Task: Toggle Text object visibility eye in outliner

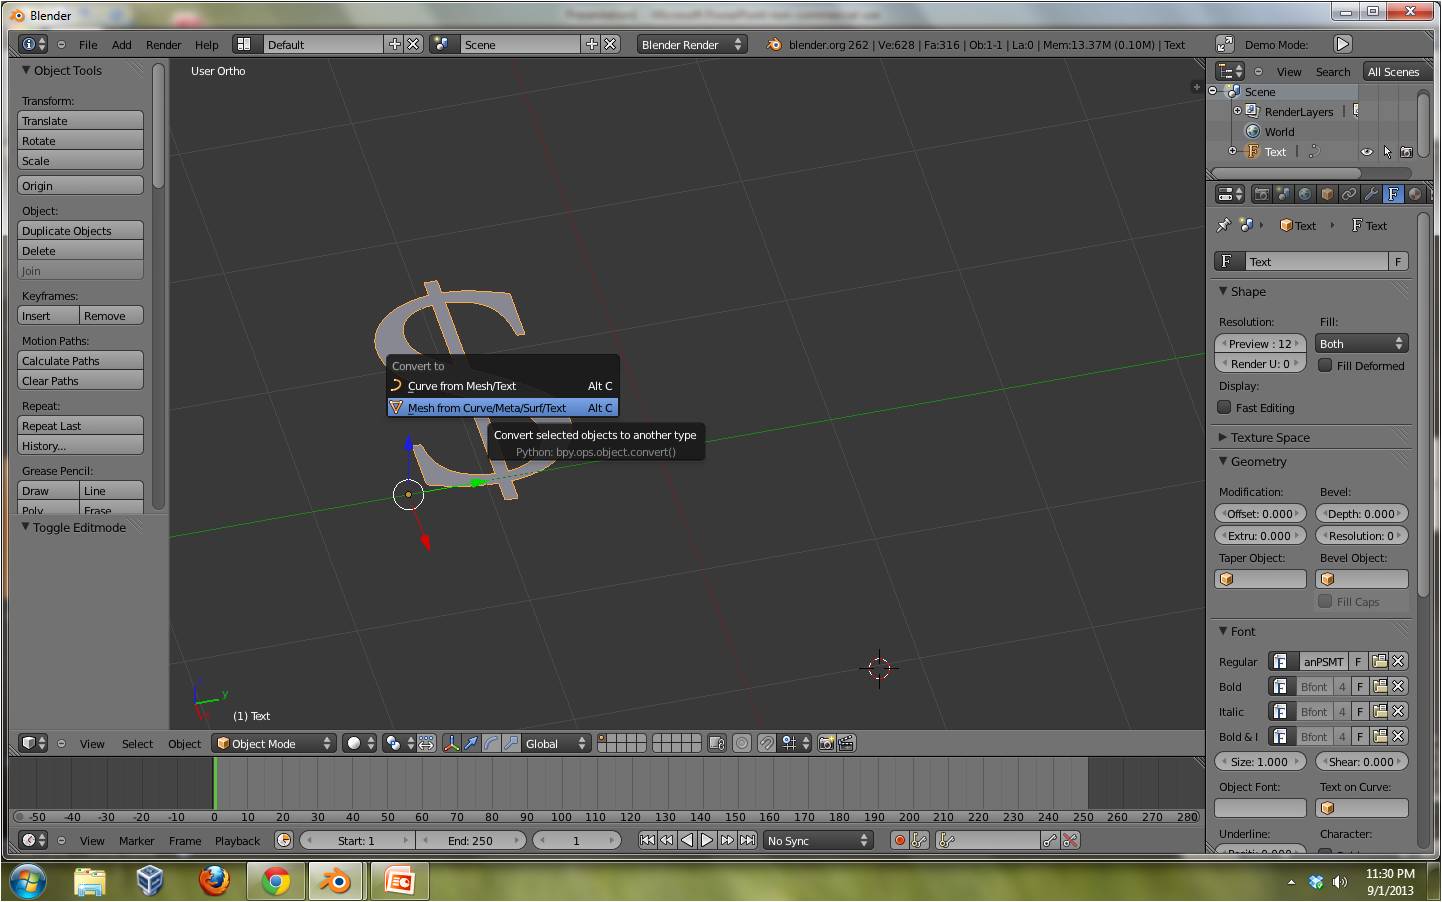Action: pos(1366,152)
